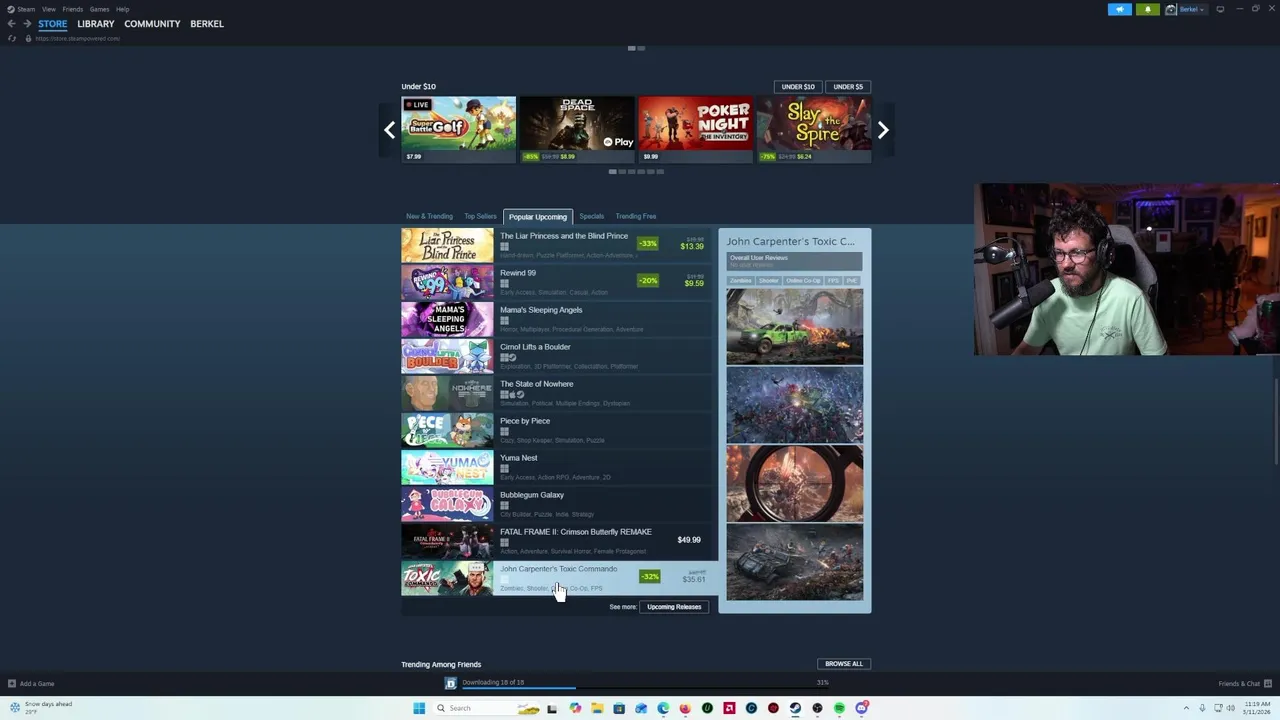Open The Liar Princess and the Blind Prince

coord(557,245)
